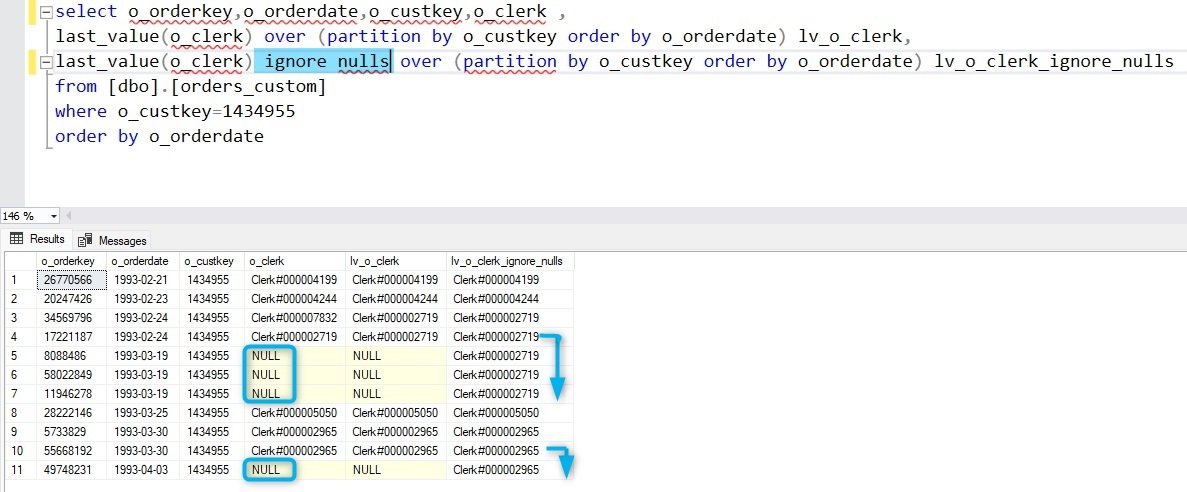Place the cursor on the o_custkey=1434955 condition
1187x492 pixels.
coord(206,111)
